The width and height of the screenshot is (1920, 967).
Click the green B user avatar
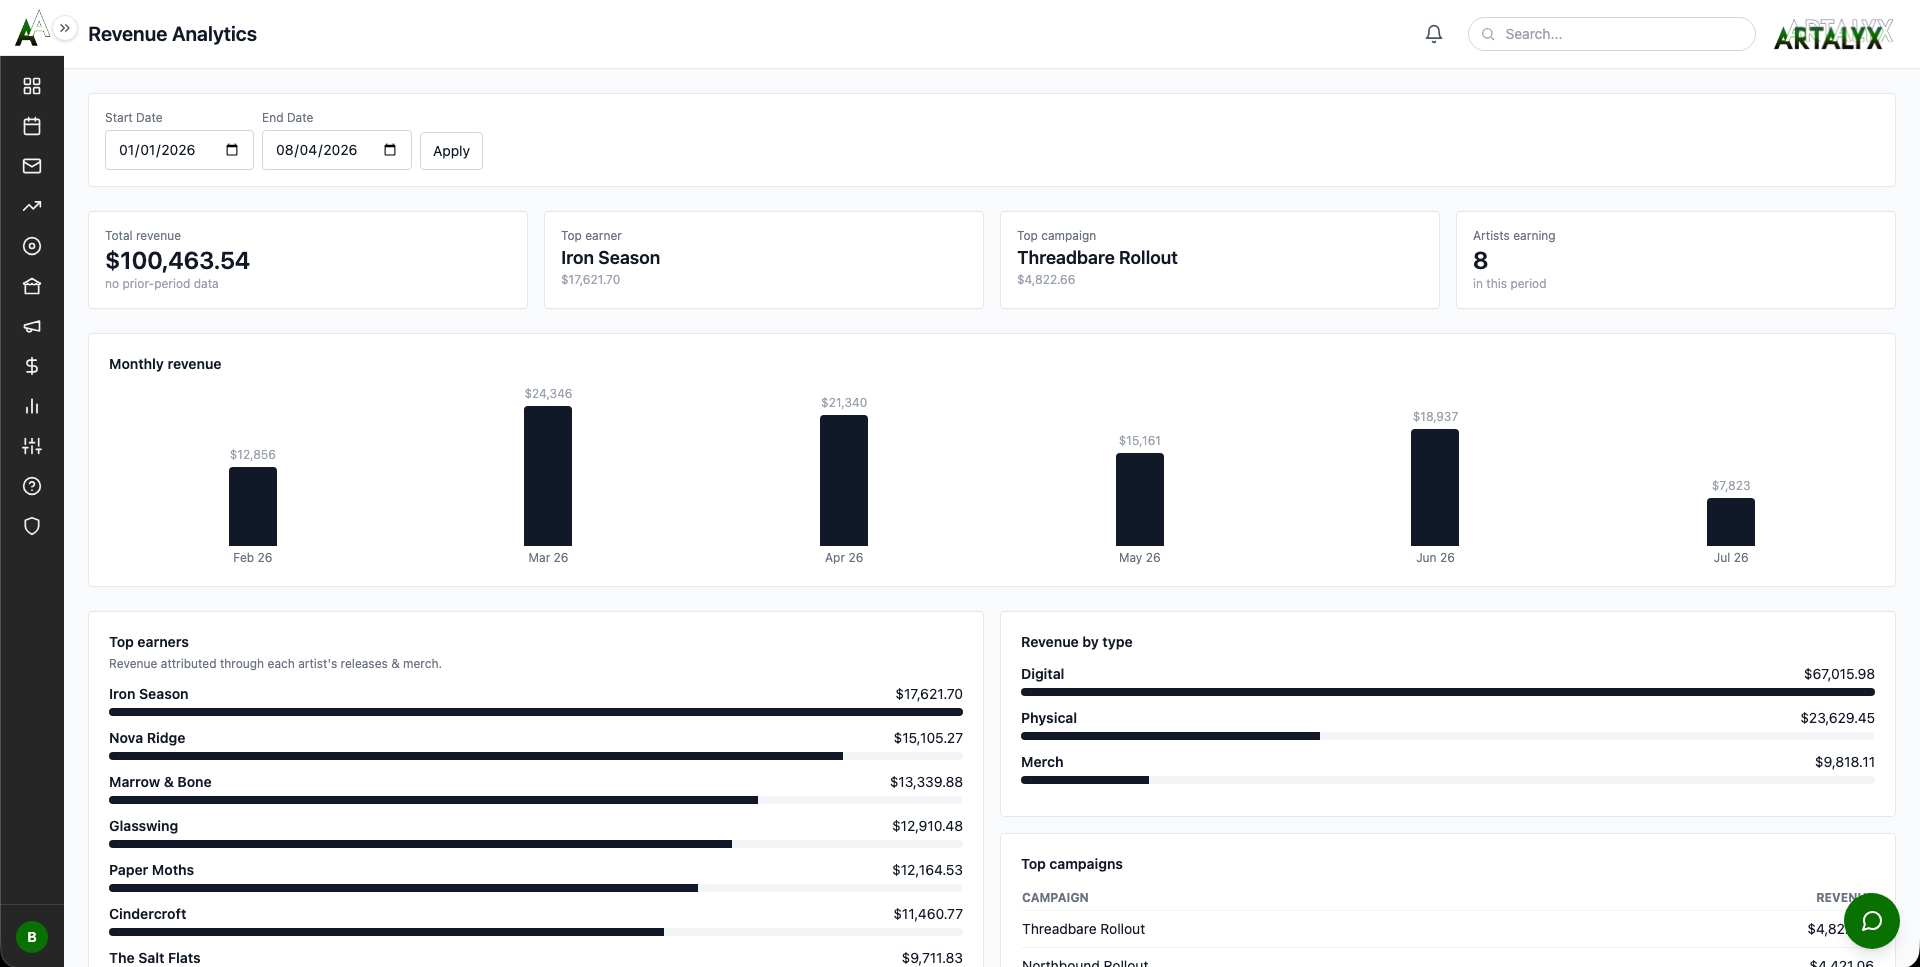coord(32,937)
